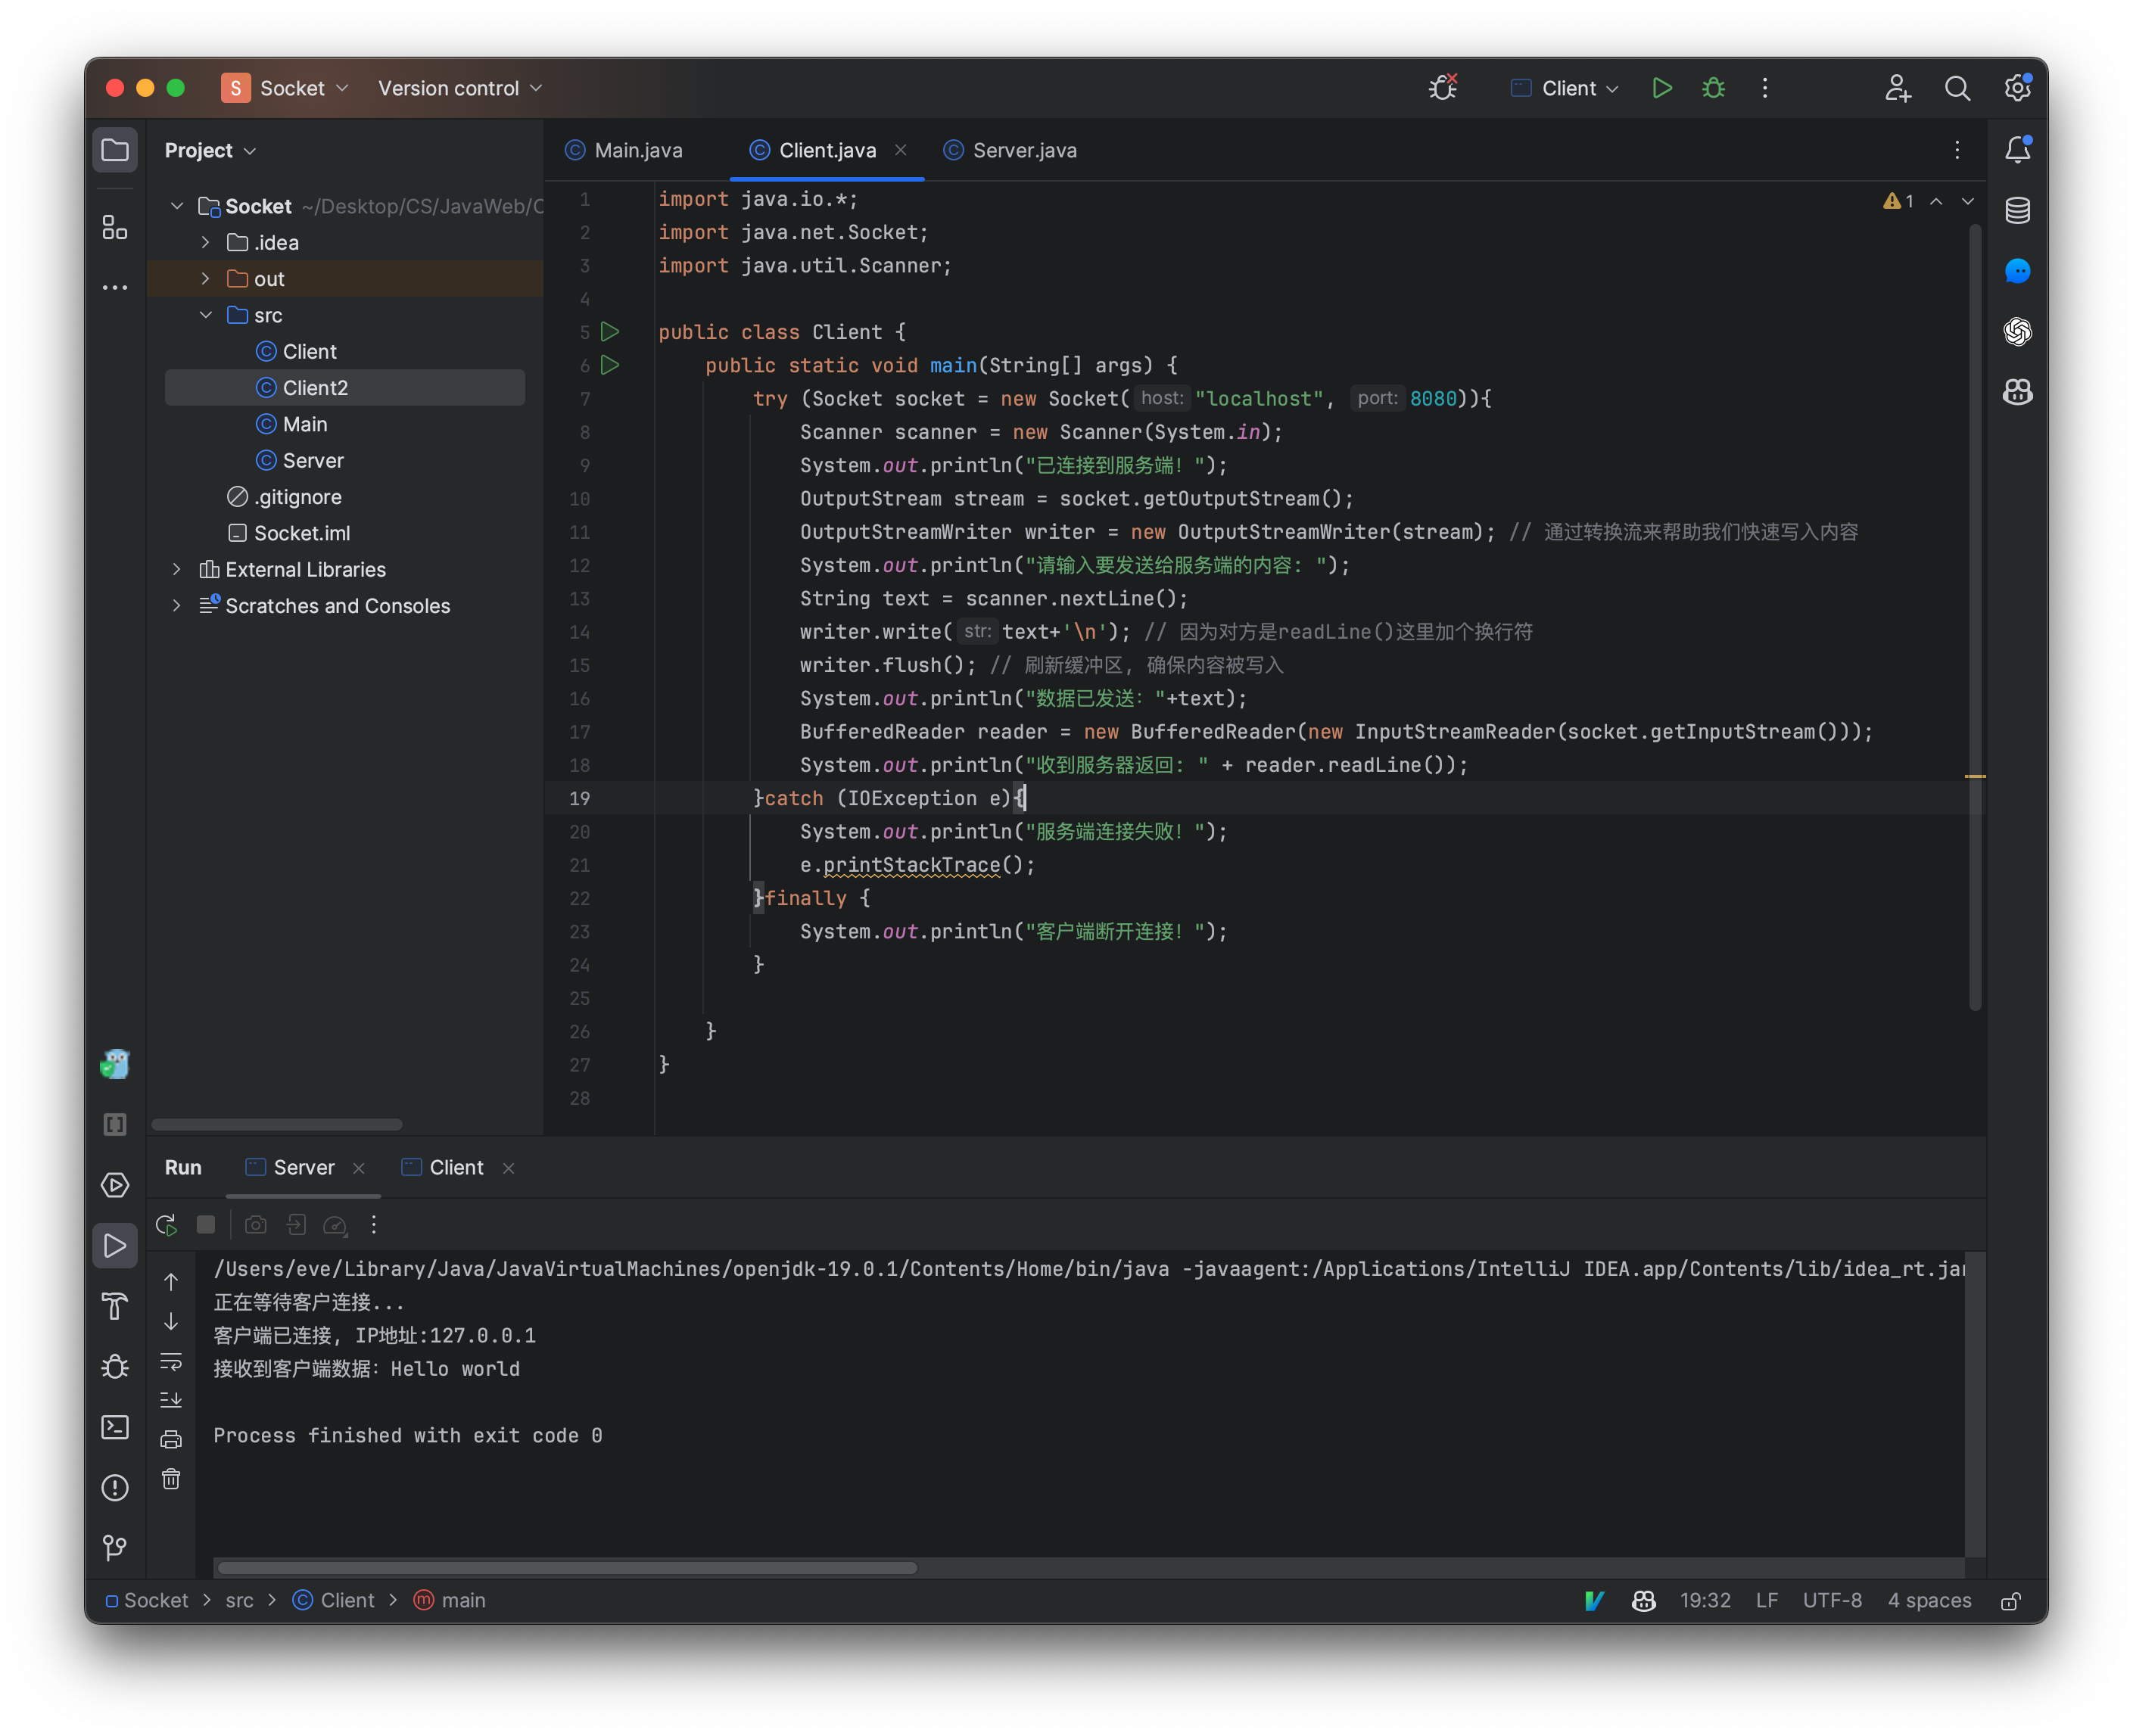The image size is (2133, 1736).
Task: Open Notifications with the bell icon
Action: click(x=2017, y=150)
